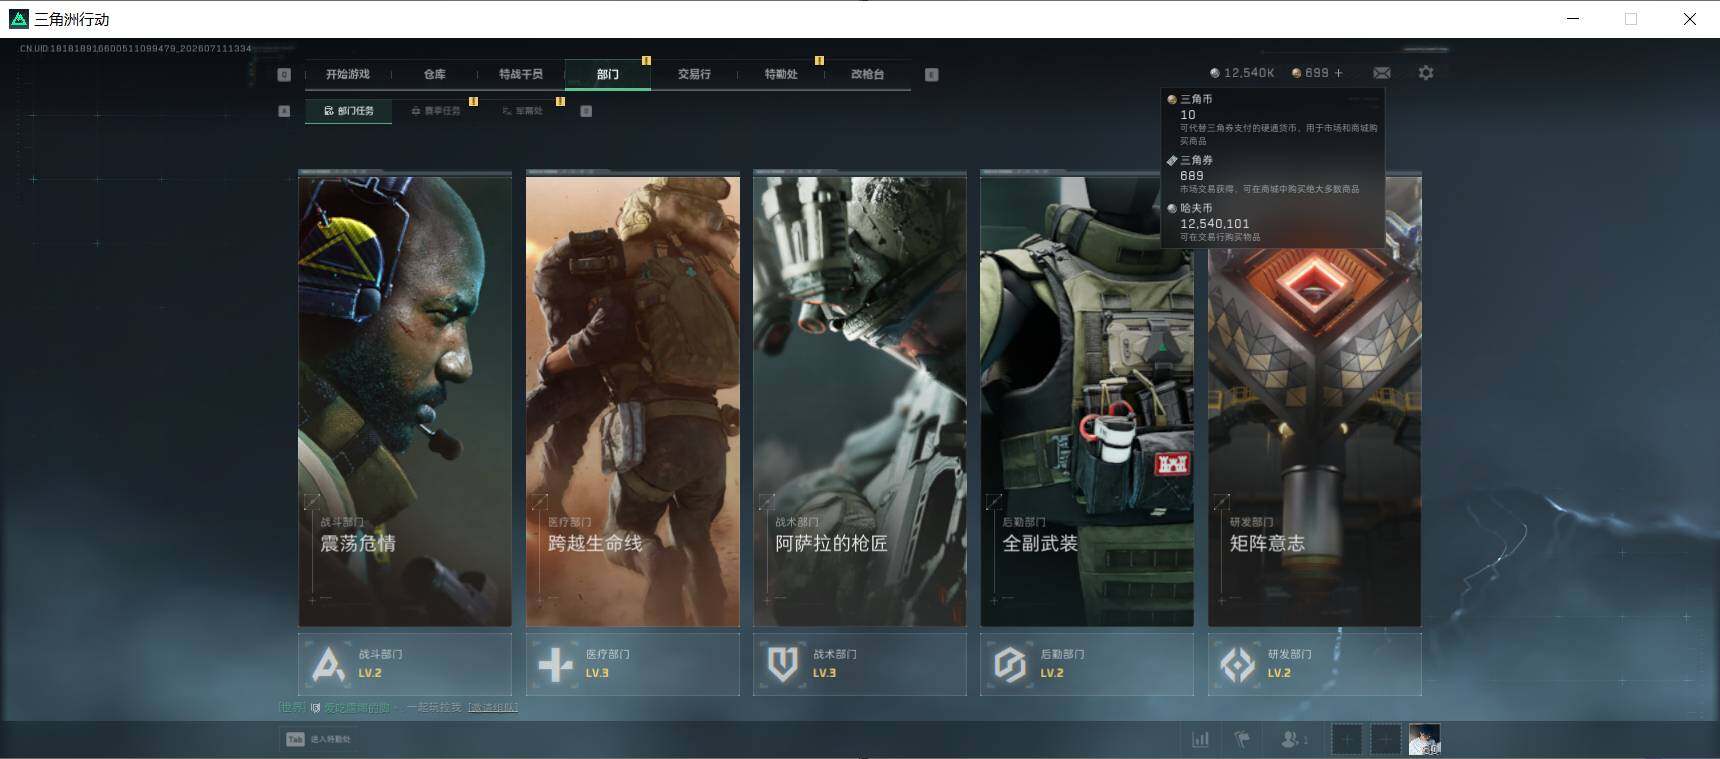Click the Tab 进入特勤处 shortcut button

[x=319, y=739]
